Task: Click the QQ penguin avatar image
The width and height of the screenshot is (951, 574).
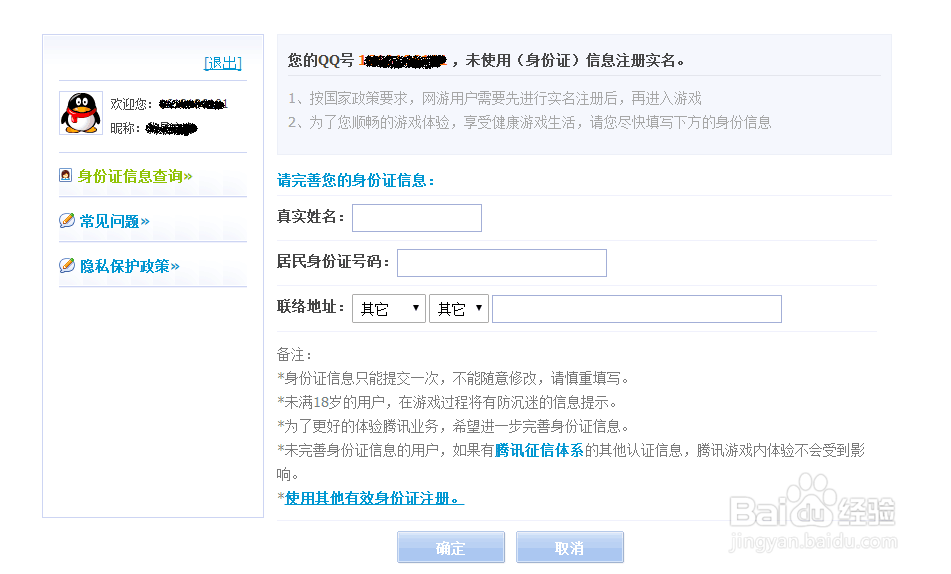Action: 81,113
